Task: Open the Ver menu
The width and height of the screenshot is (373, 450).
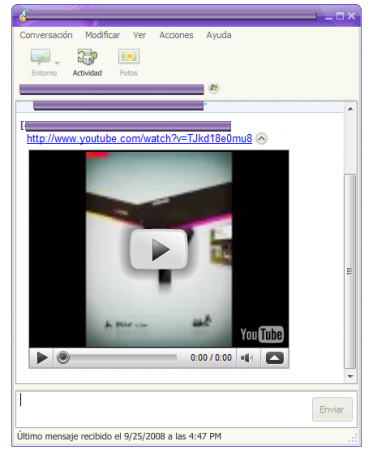Action: pos(139,35)
